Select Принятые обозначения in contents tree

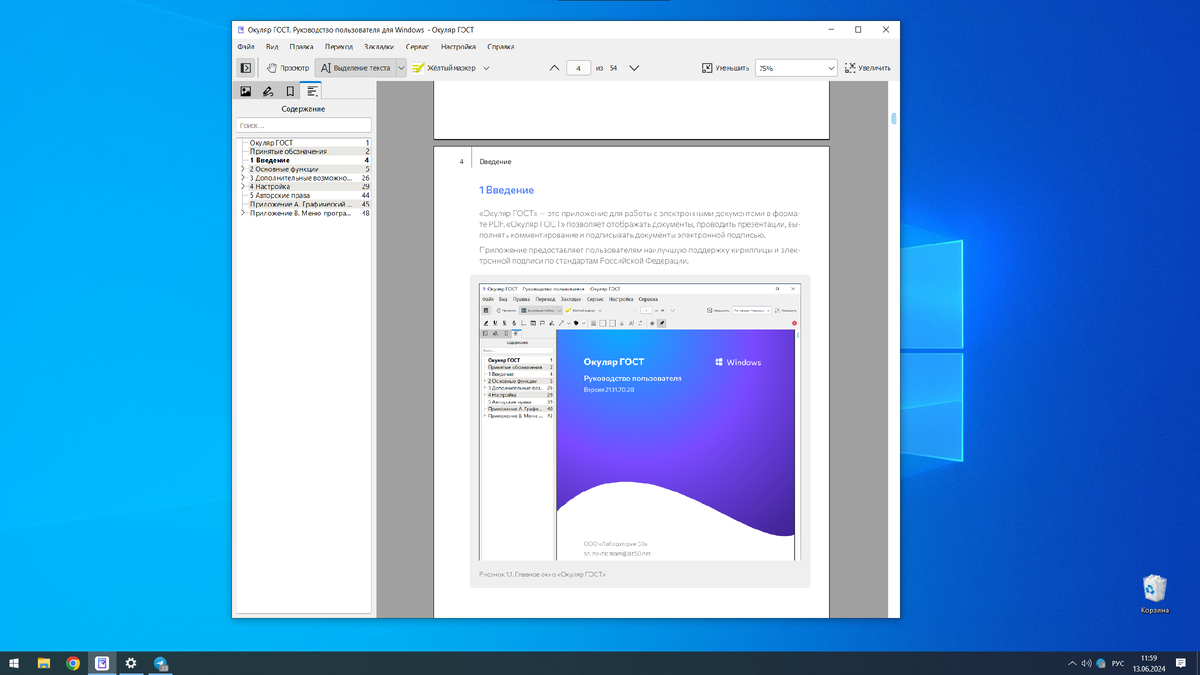point(288,152)
